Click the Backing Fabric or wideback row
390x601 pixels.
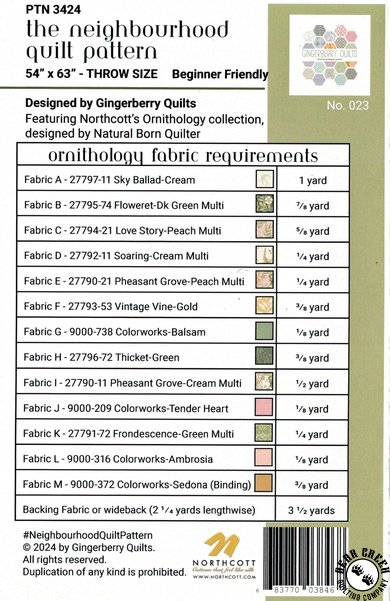point(182,509)
